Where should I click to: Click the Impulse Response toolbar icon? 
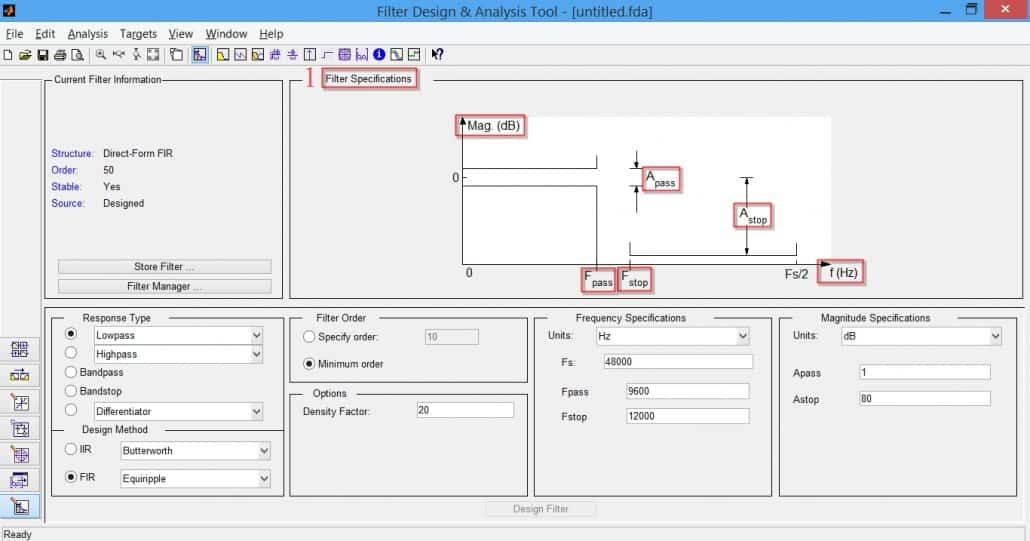310,55
